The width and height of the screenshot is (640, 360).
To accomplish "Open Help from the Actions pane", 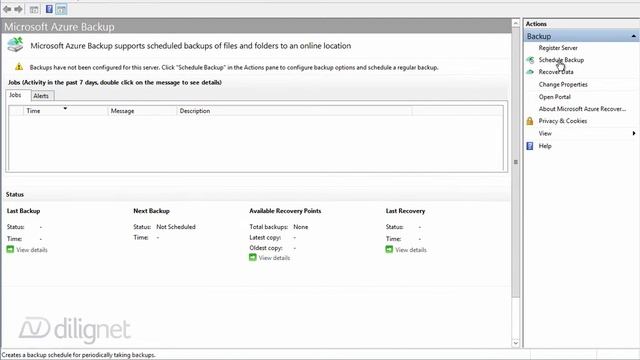I will coord(545,146).
